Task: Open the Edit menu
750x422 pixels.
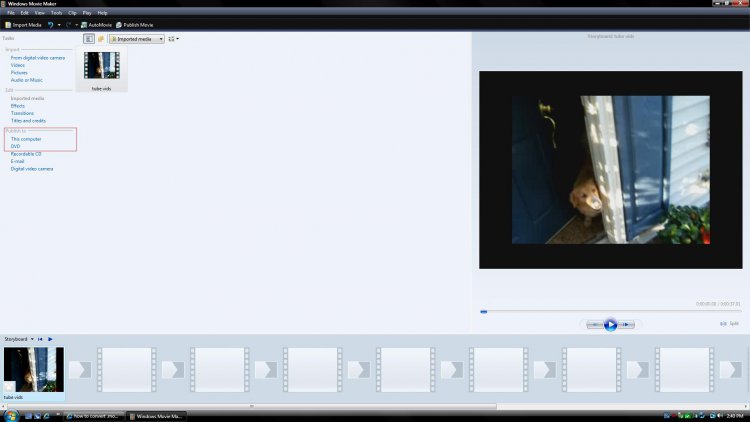Action: tap(24, 13)
